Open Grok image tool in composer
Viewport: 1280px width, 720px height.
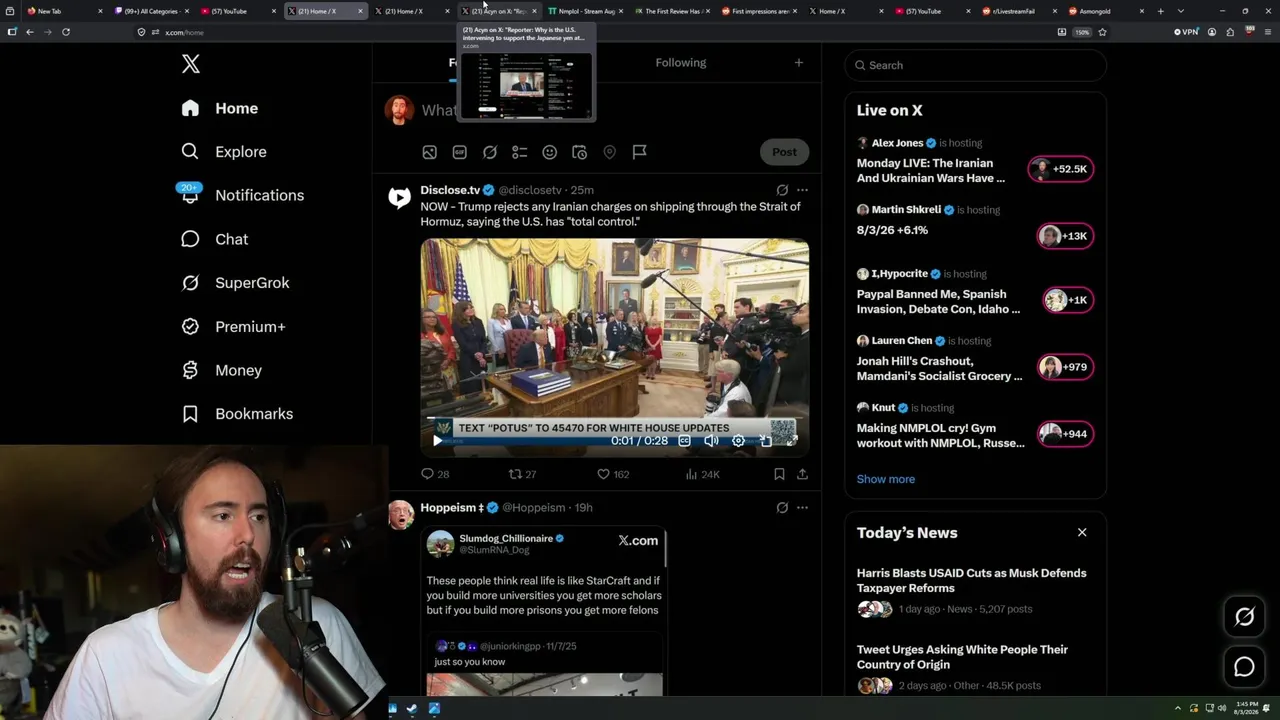[489, 152]
